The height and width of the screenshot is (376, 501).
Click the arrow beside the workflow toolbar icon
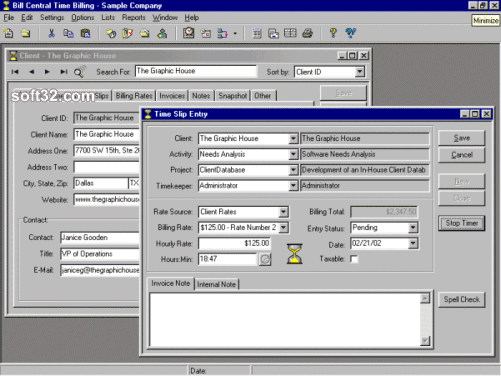tap(235, 33)
